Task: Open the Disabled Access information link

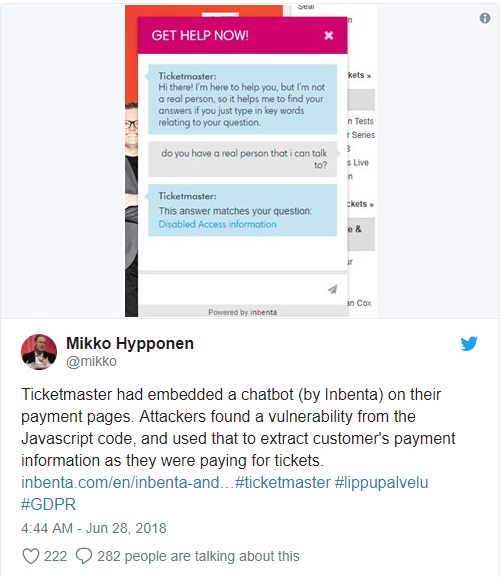Action: (217, 224)
